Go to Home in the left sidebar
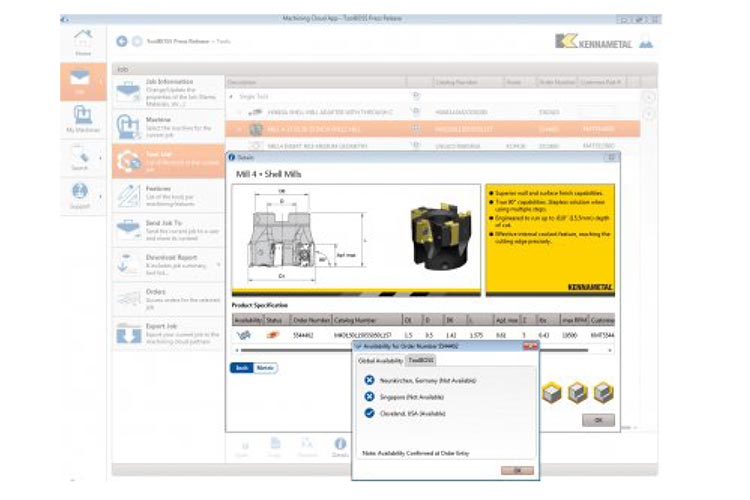Viewport: 750px width, 500px height. coord(83,43)
